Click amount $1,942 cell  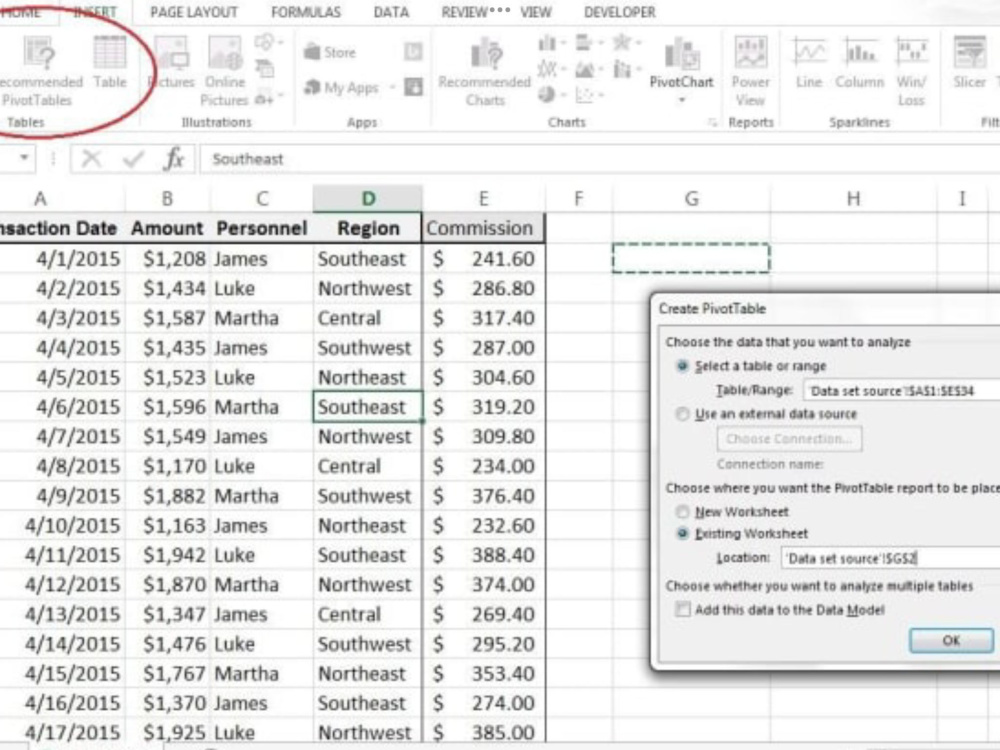(168, 555)
